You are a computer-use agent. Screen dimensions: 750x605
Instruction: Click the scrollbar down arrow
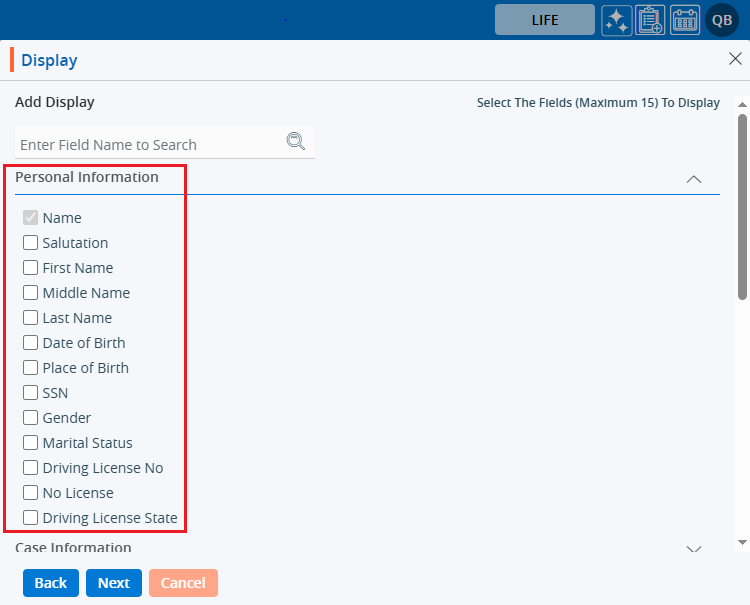pos(742,542)
